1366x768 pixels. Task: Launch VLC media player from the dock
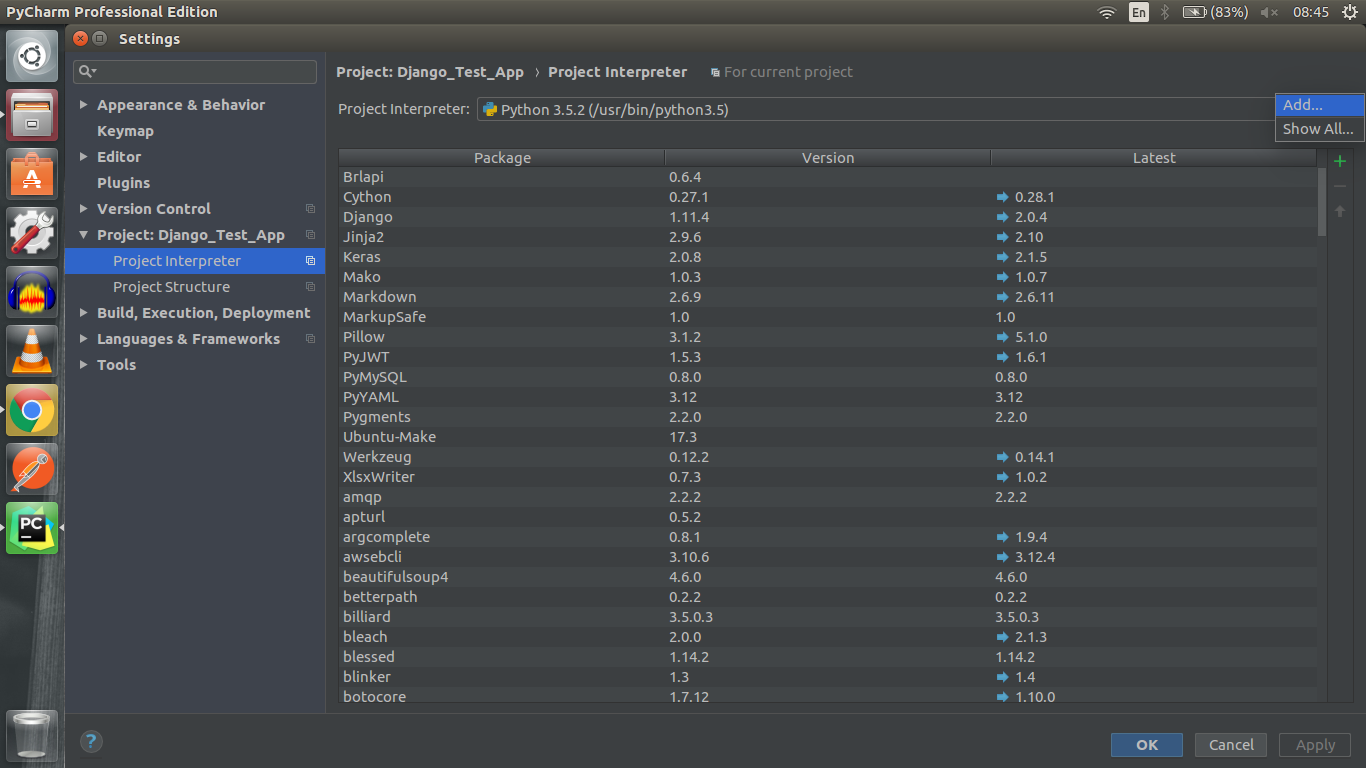pyautogui.click(x=32, y=351)
